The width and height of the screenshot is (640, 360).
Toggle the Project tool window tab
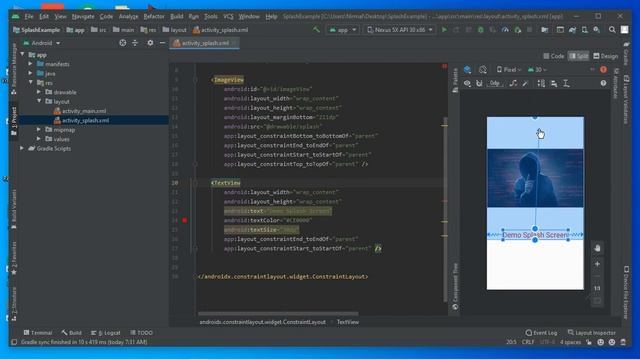14,121
